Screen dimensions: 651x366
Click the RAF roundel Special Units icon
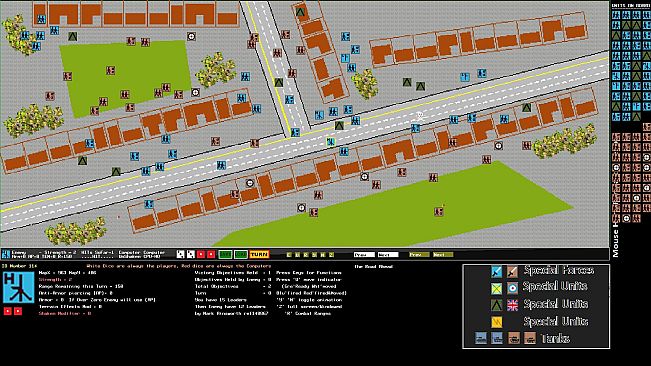click(x=512, y=288)
